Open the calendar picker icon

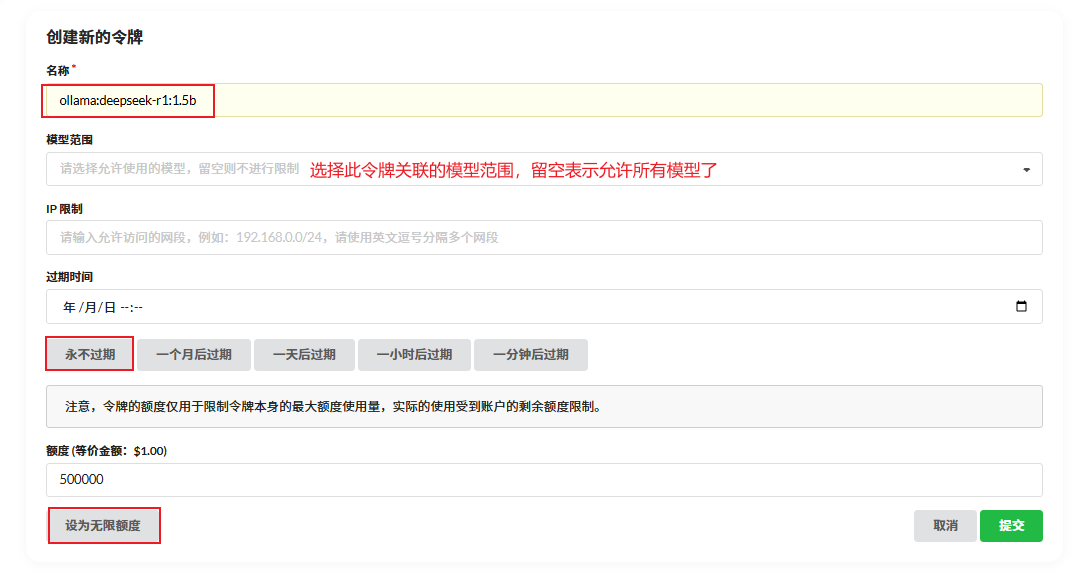1021,306
